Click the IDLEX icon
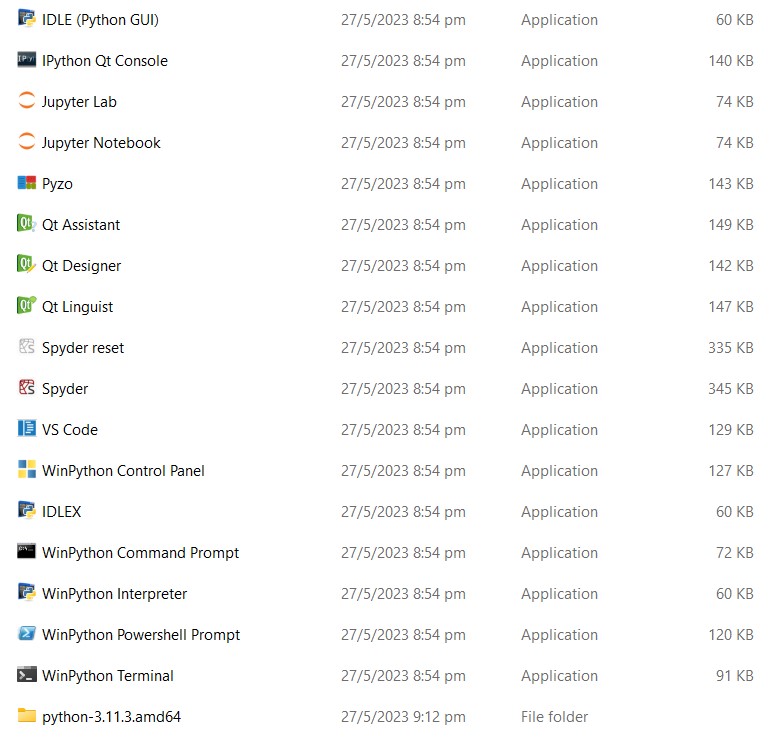 click(27, 510)
